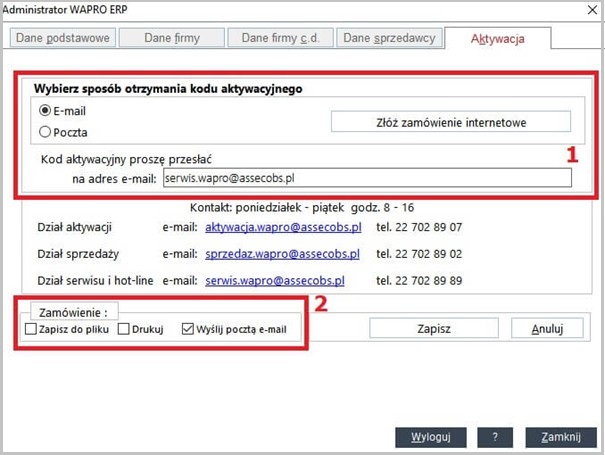Switch to the Dane podstawowe tab
This screenshot has height=455, width=605.
tap(63, 38)
